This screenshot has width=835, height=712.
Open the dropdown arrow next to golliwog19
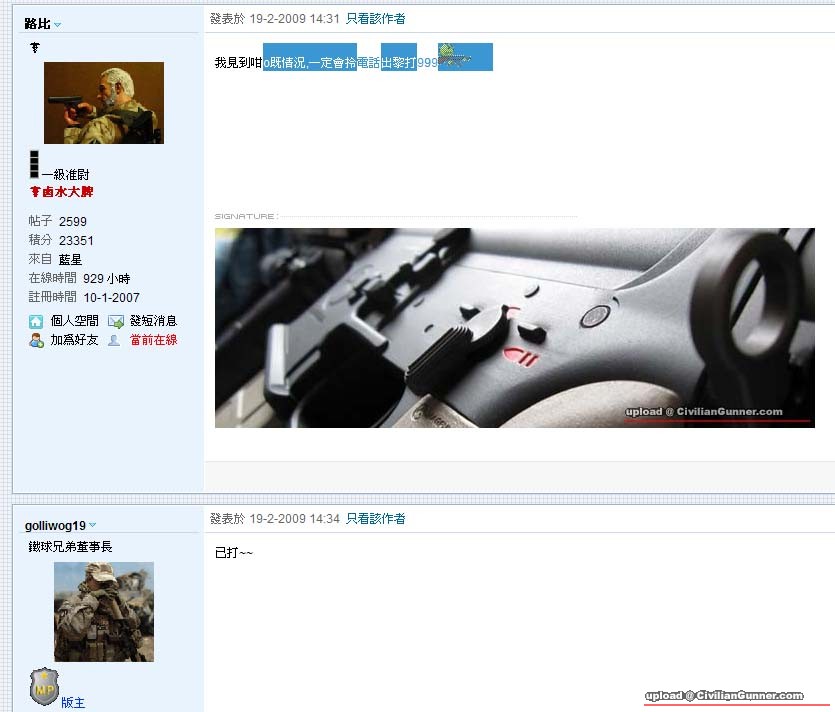tap(92, 525)
